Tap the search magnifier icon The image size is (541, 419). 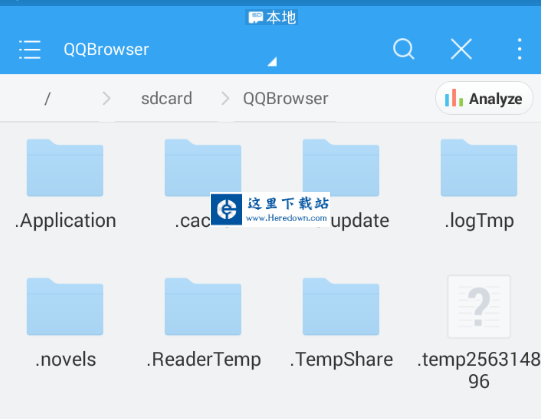[x=403, y=49]
